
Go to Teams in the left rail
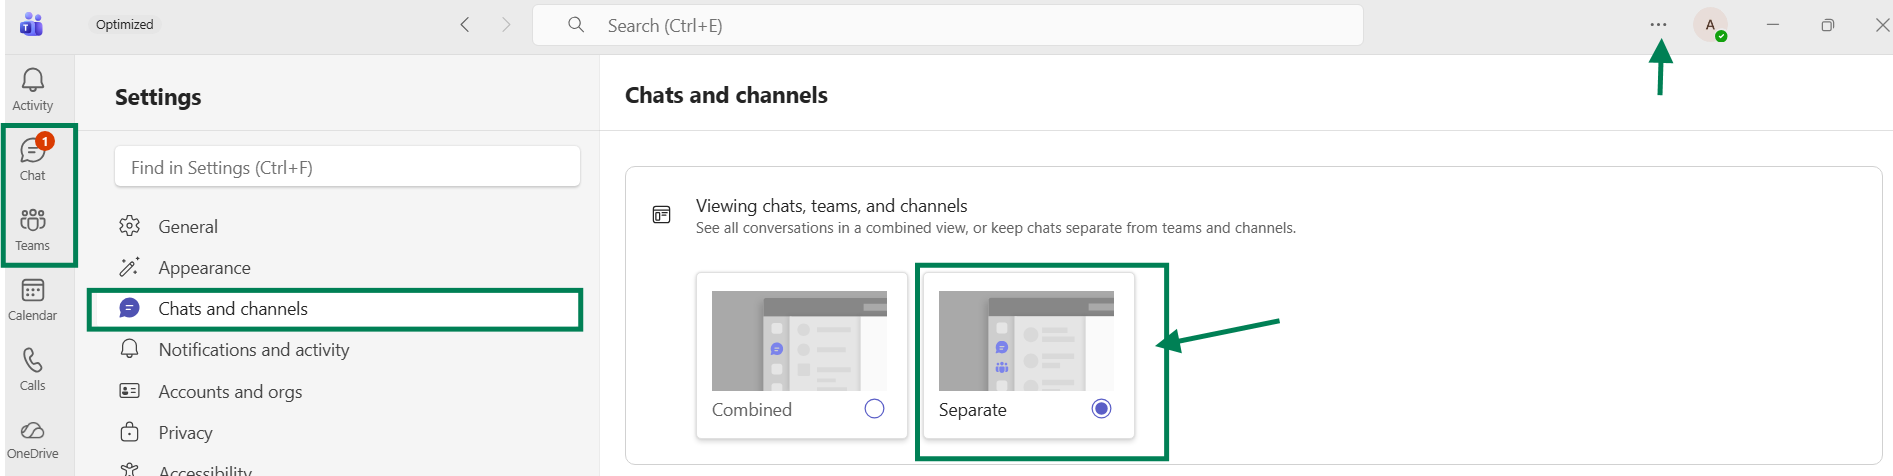(x=32, y=230)
